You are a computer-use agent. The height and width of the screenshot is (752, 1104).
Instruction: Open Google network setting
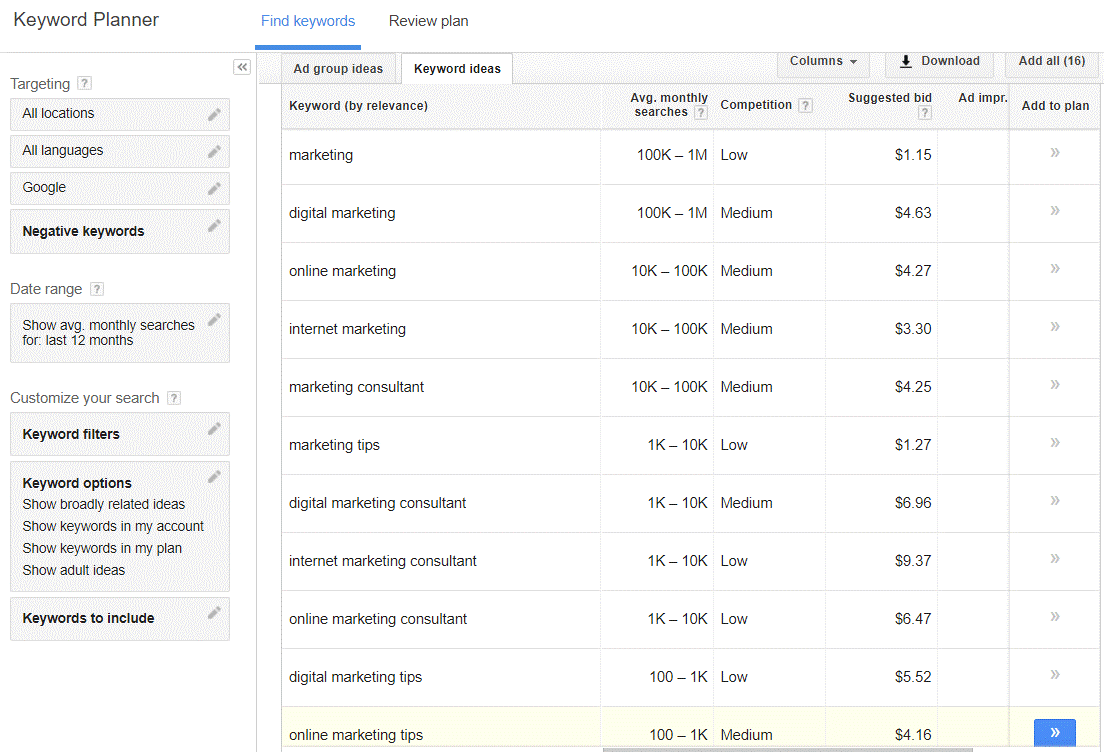120,189
